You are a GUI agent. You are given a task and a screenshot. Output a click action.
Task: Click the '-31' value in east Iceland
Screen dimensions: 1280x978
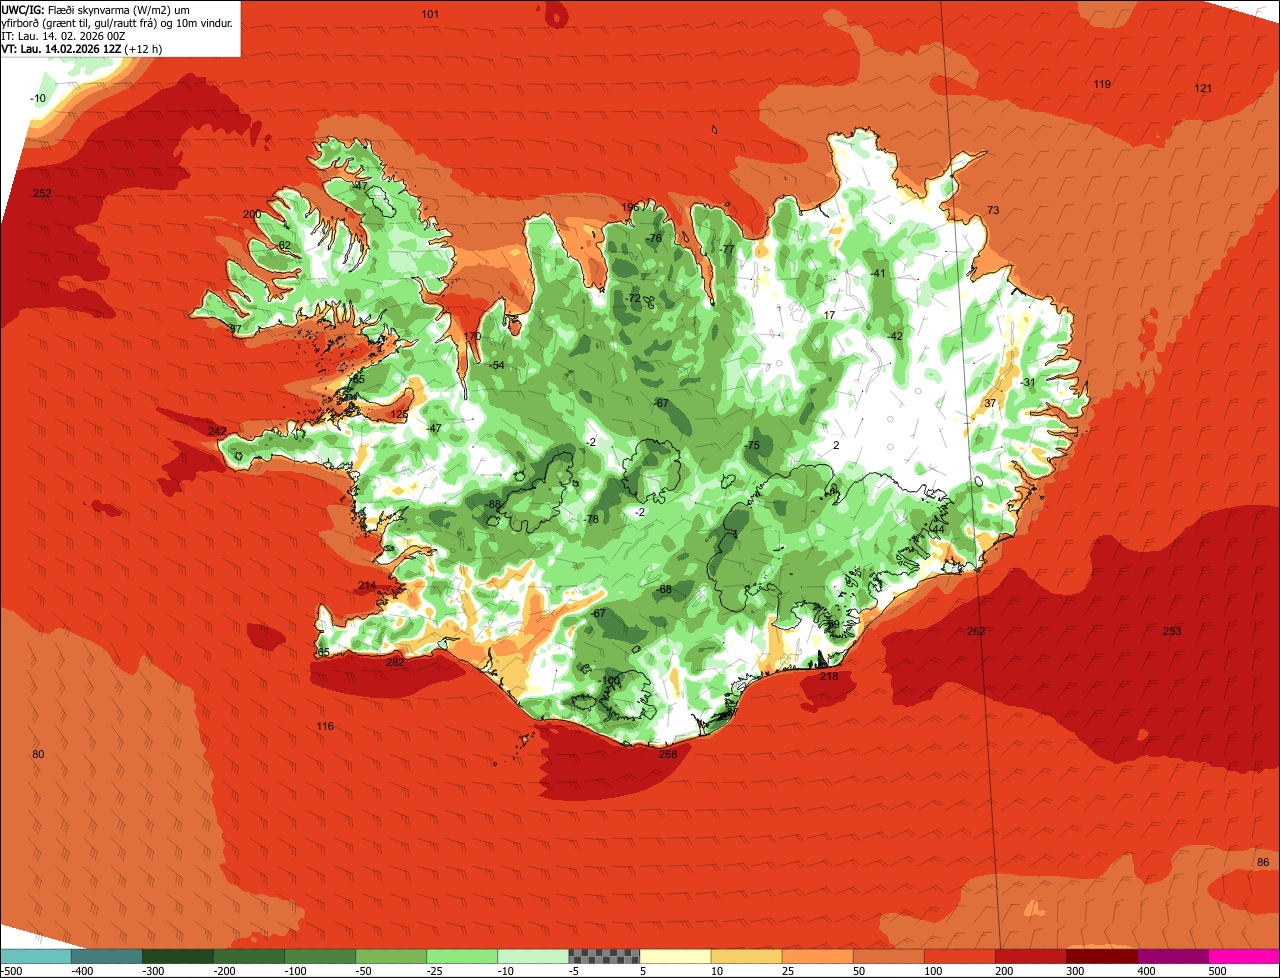(1028, 382)
